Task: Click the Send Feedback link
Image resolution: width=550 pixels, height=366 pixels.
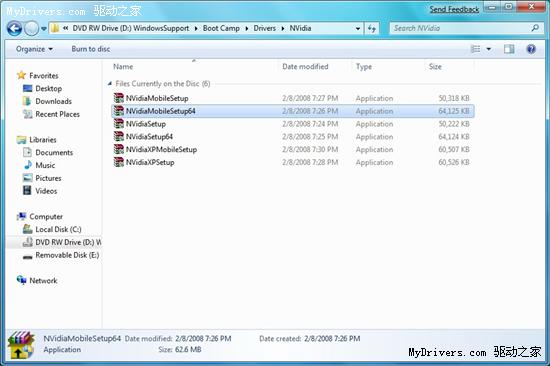Action: pyautogui.click(x=454, y=9)
